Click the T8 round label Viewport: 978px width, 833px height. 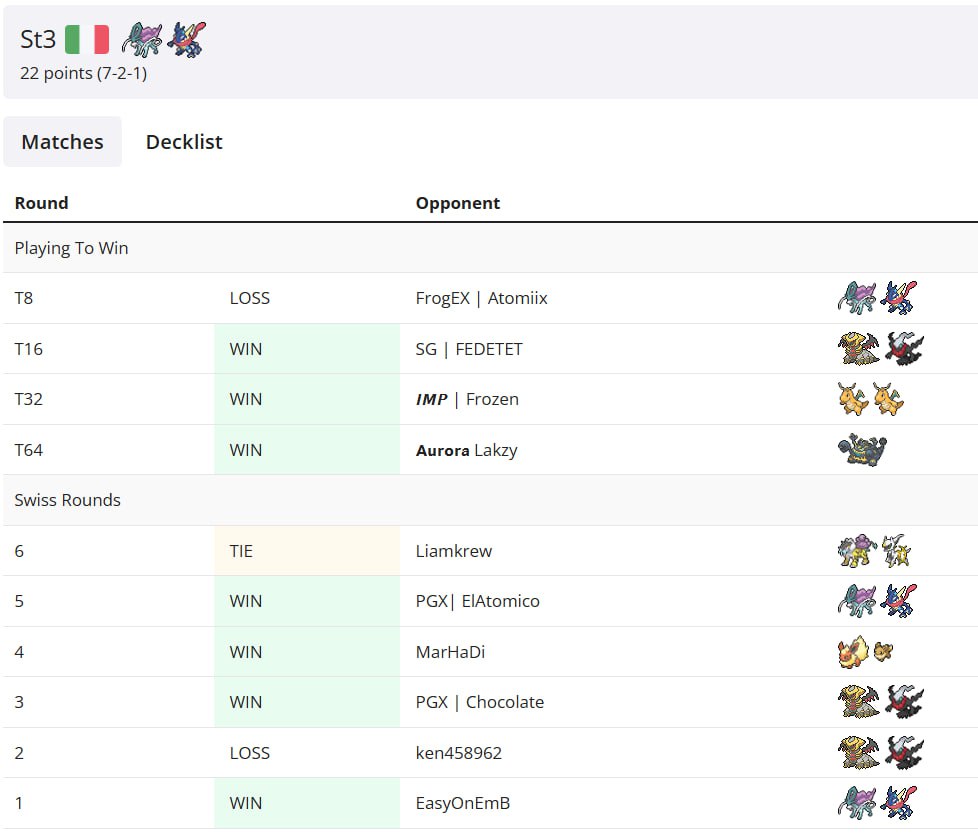[x=24, y=298]
